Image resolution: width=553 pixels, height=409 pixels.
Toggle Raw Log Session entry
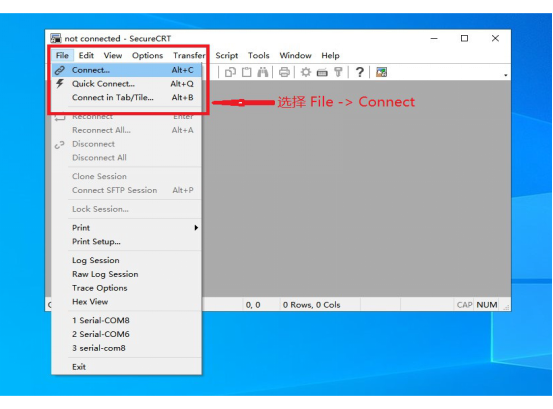[x=127, y=274]
